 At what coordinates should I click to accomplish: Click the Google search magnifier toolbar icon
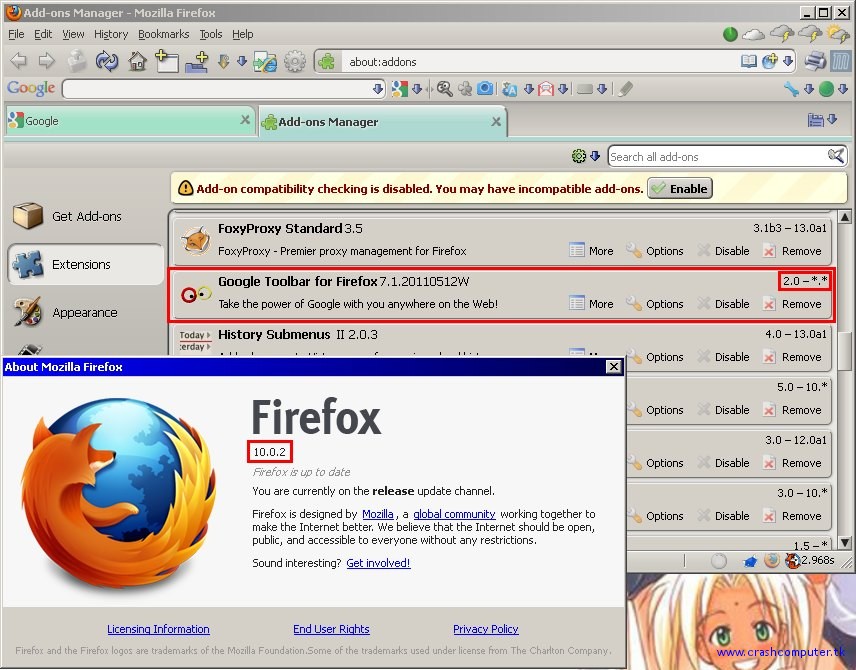[444, 88]
